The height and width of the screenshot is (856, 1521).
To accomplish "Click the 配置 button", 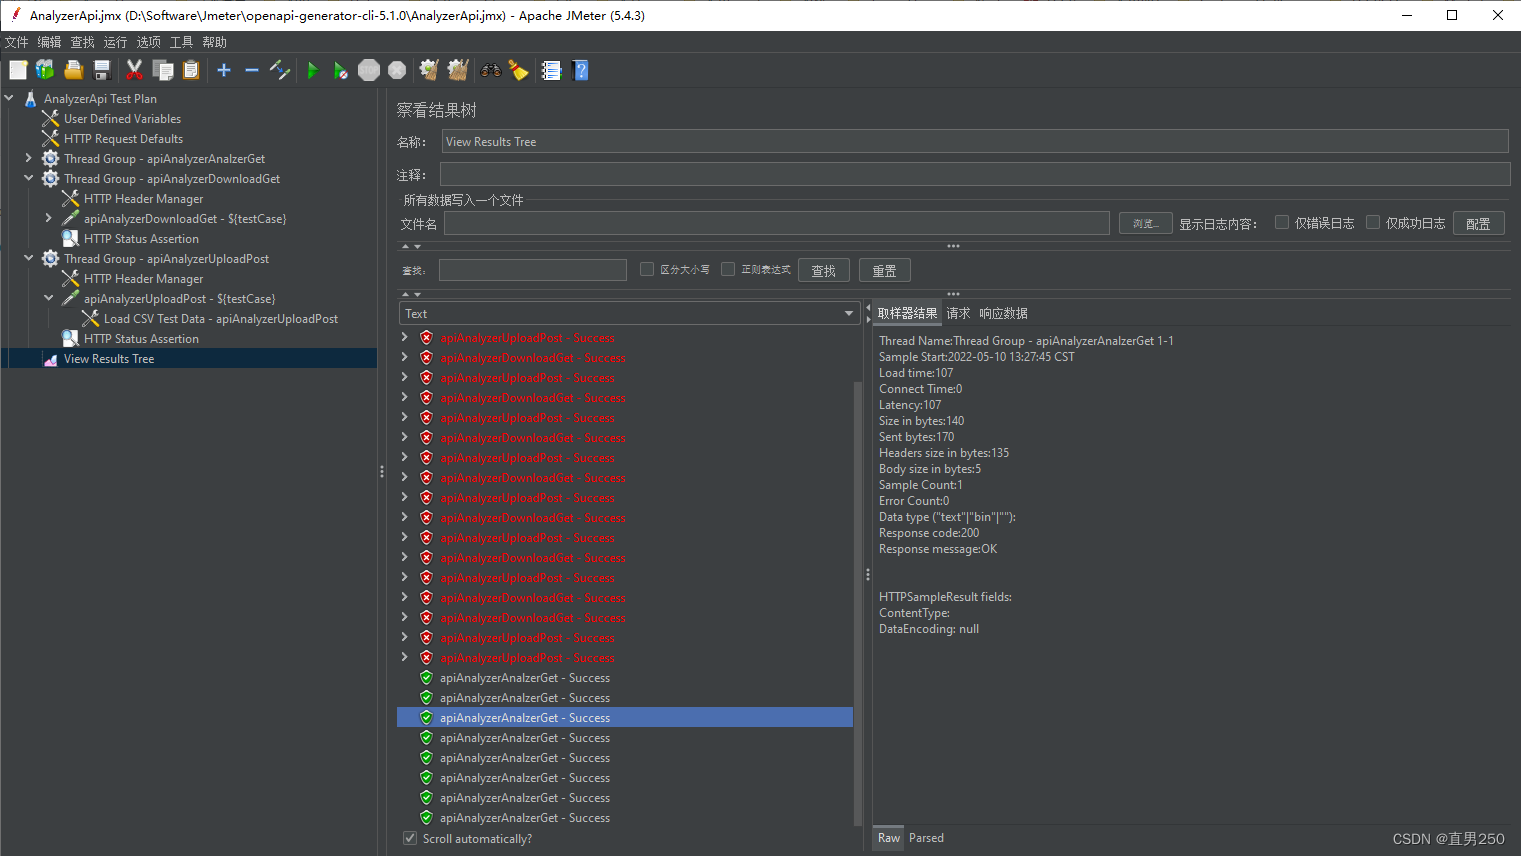I will click(x=1478, y=223).
